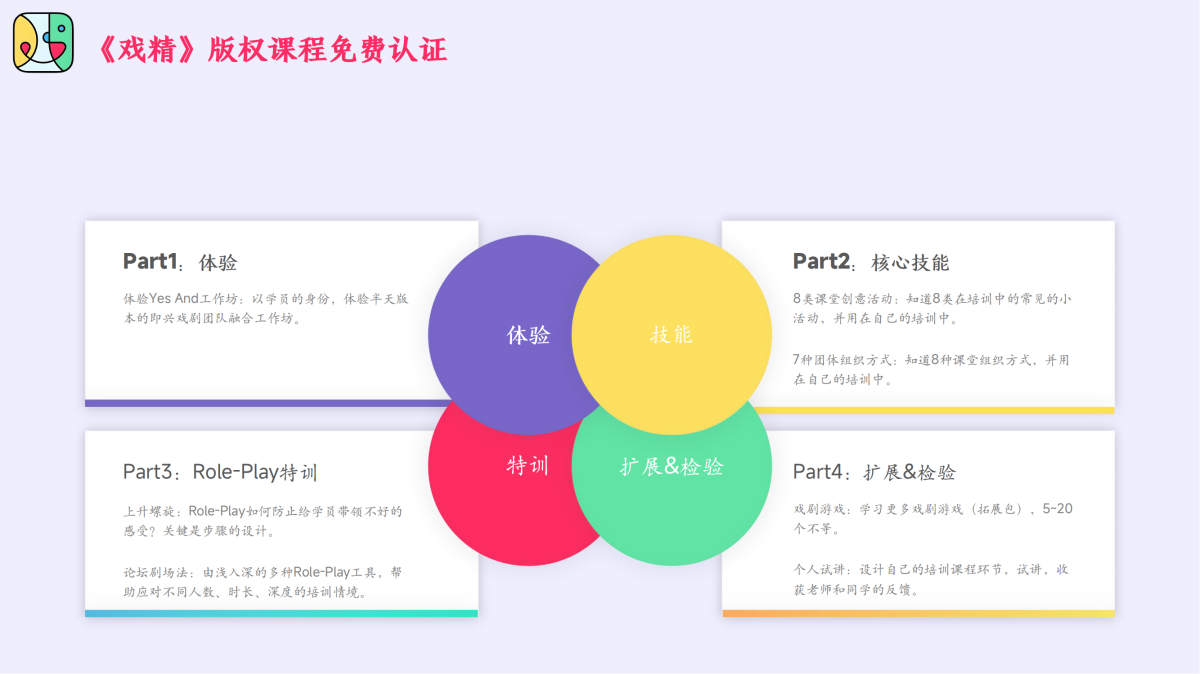Select the Part4：扩展&检验 heading

coord(874,472)
